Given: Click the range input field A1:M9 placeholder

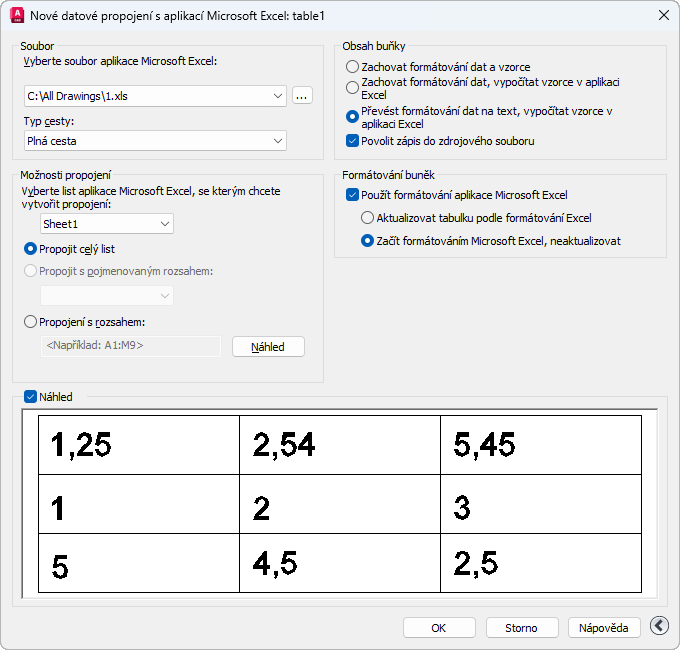Looking at the screenshot, I should point(131,346).
